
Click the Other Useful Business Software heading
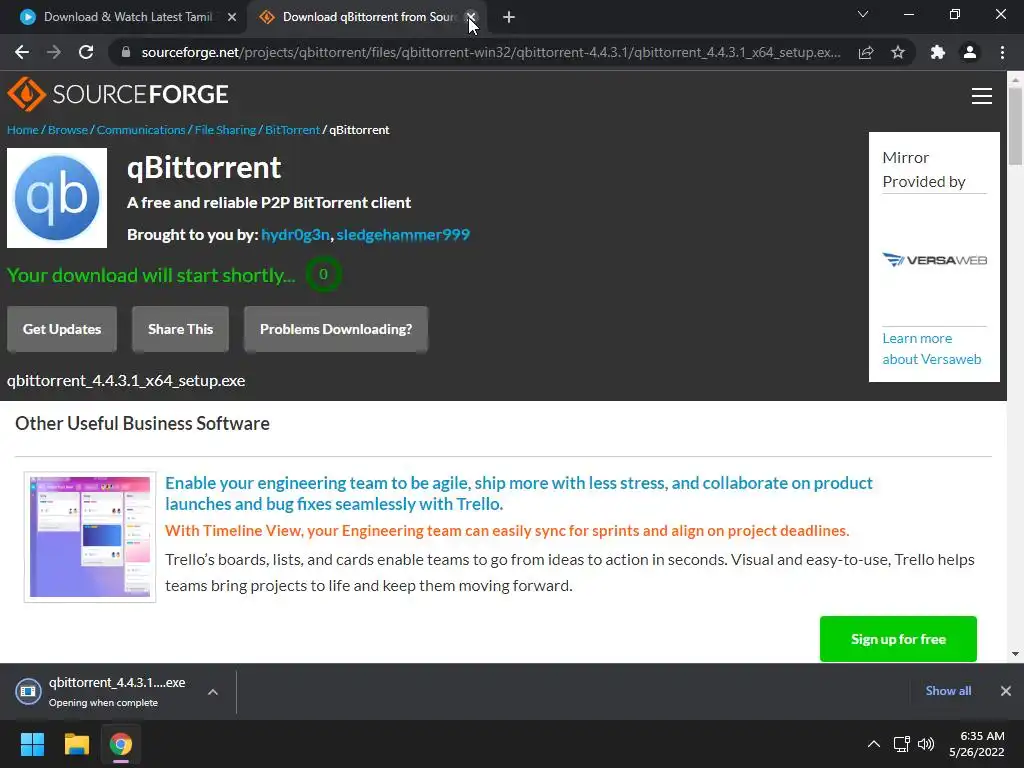tap(142, 424)
